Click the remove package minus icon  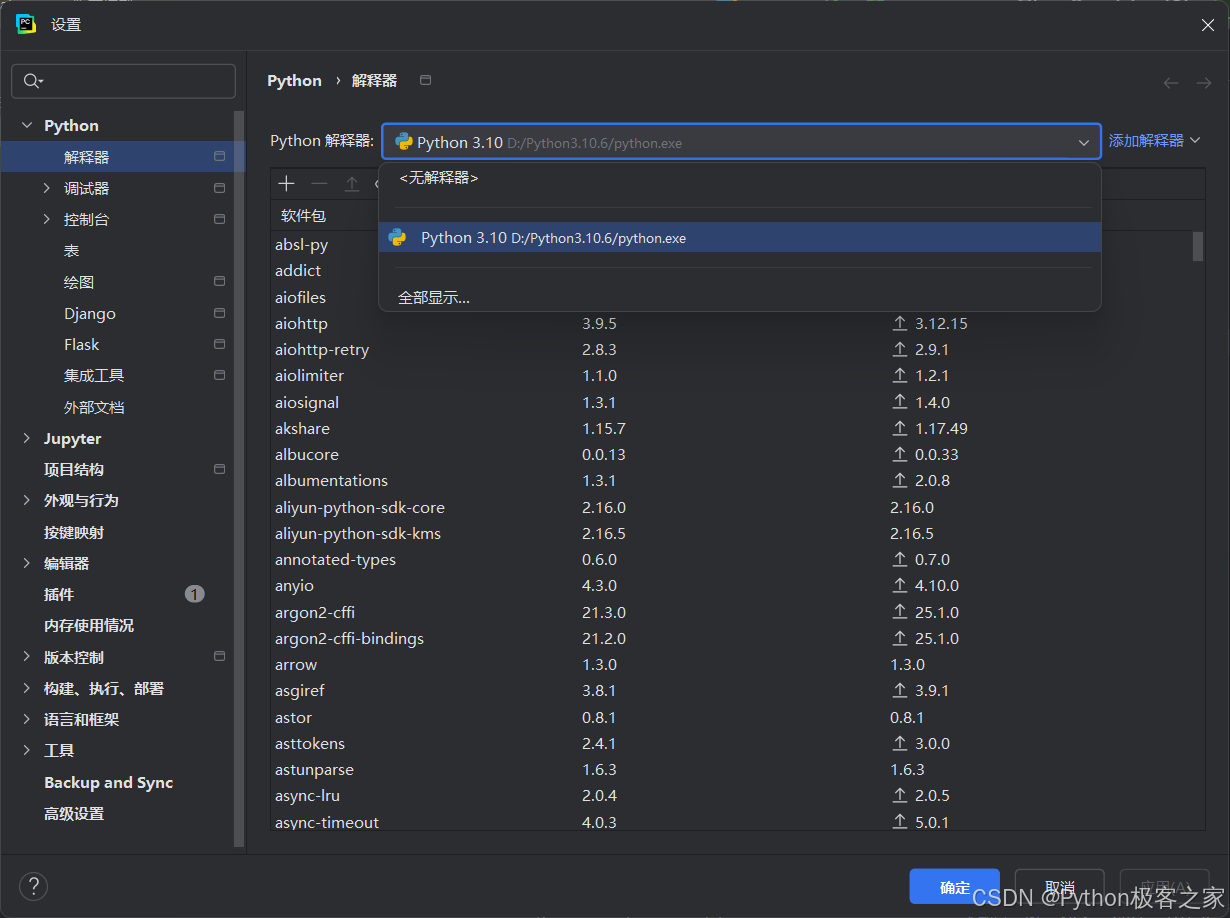tap(319, 183)
